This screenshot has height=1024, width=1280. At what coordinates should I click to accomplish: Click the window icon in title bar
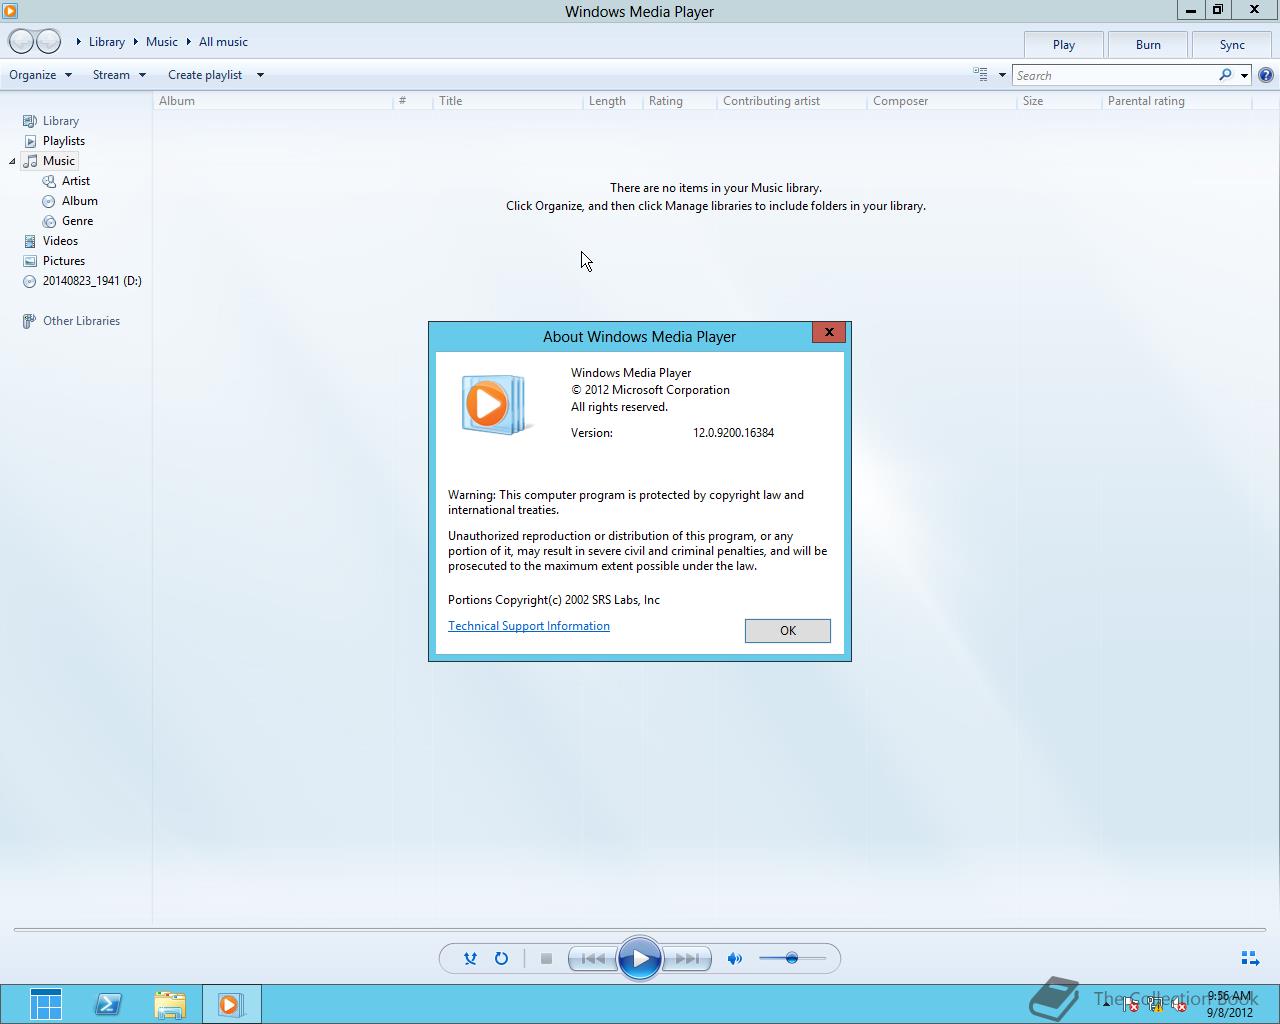10,11
